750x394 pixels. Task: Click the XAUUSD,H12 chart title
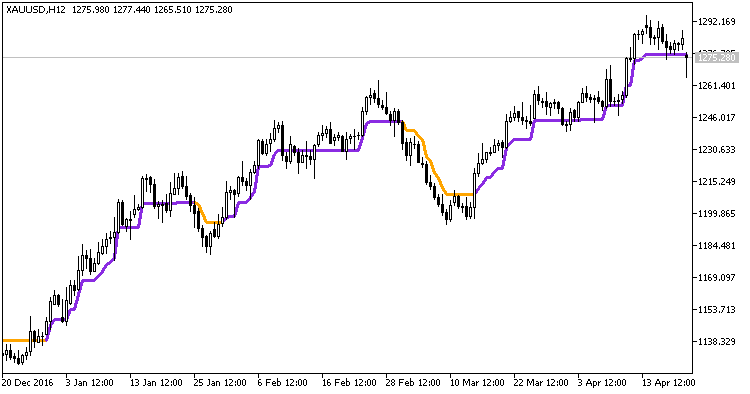point(36,10)
